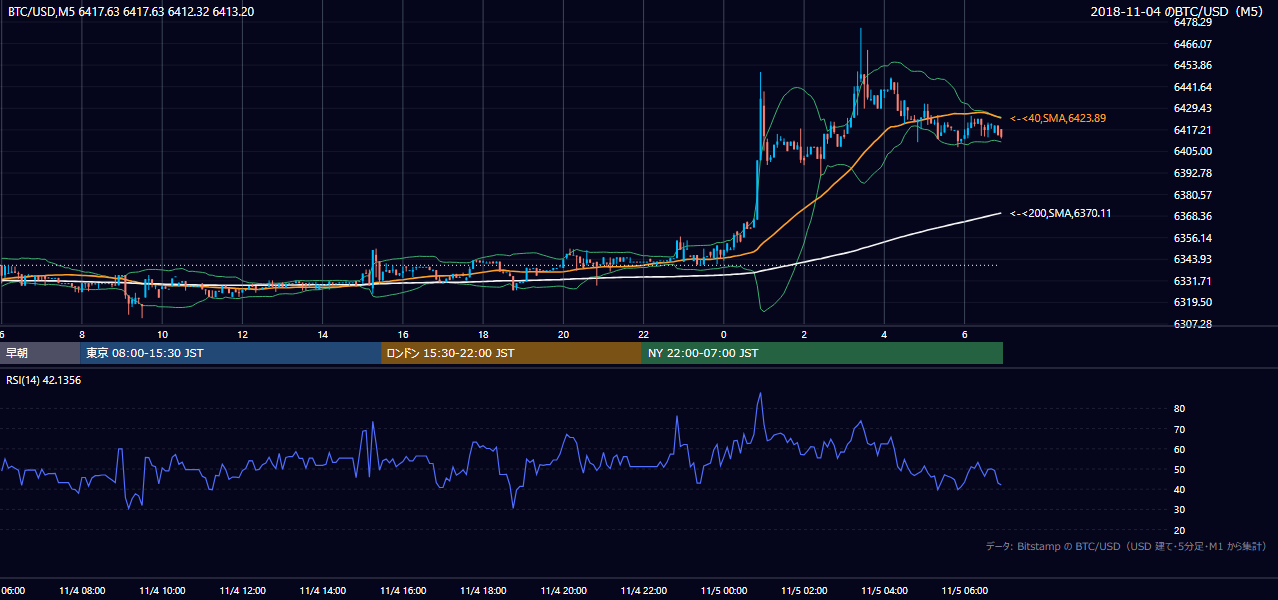Click hour axis label 8 under price chart

pyautogui.click(x=82, y=334)
